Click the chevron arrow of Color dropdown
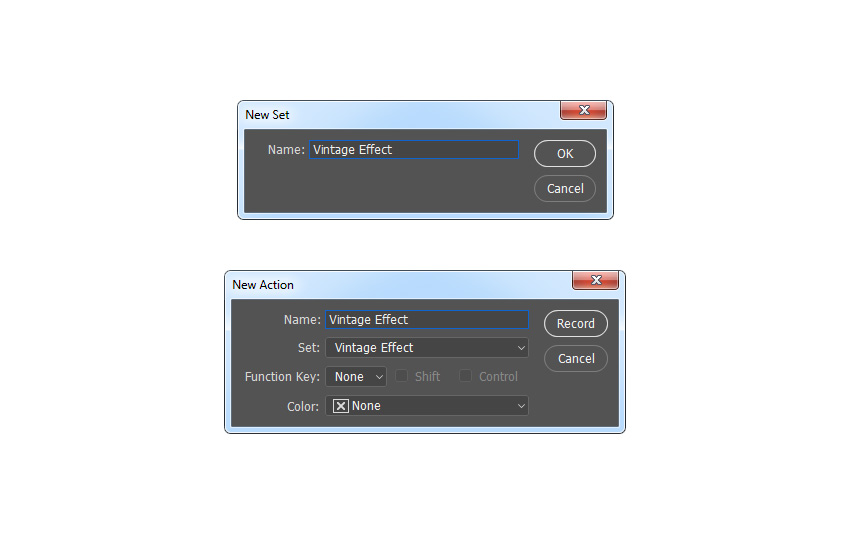This screenshot has width=850, height=534. click(x=521, y=406)
